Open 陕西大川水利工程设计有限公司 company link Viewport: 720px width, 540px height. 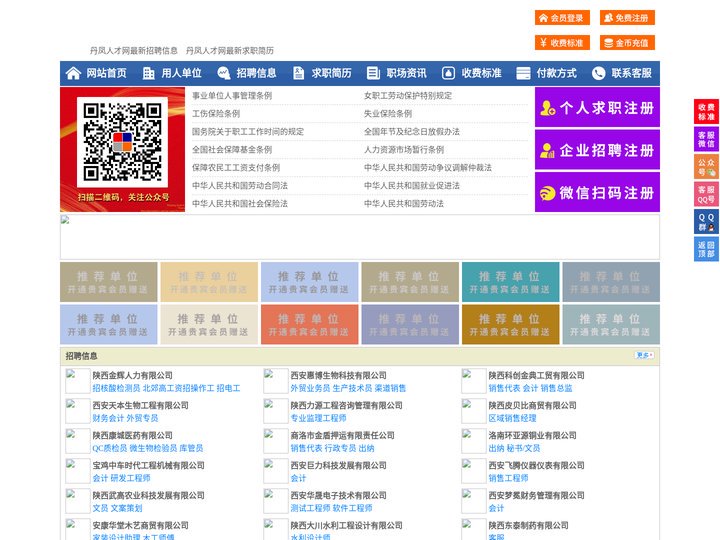click(346, 525)
